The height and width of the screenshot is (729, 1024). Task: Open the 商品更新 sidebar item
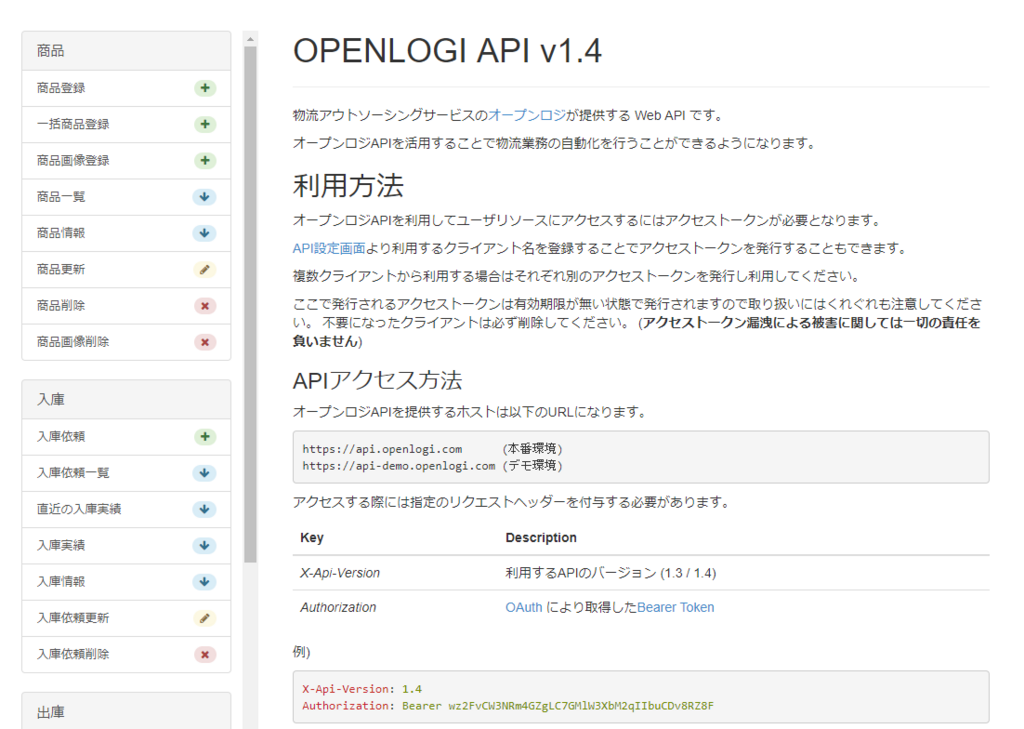126,269
